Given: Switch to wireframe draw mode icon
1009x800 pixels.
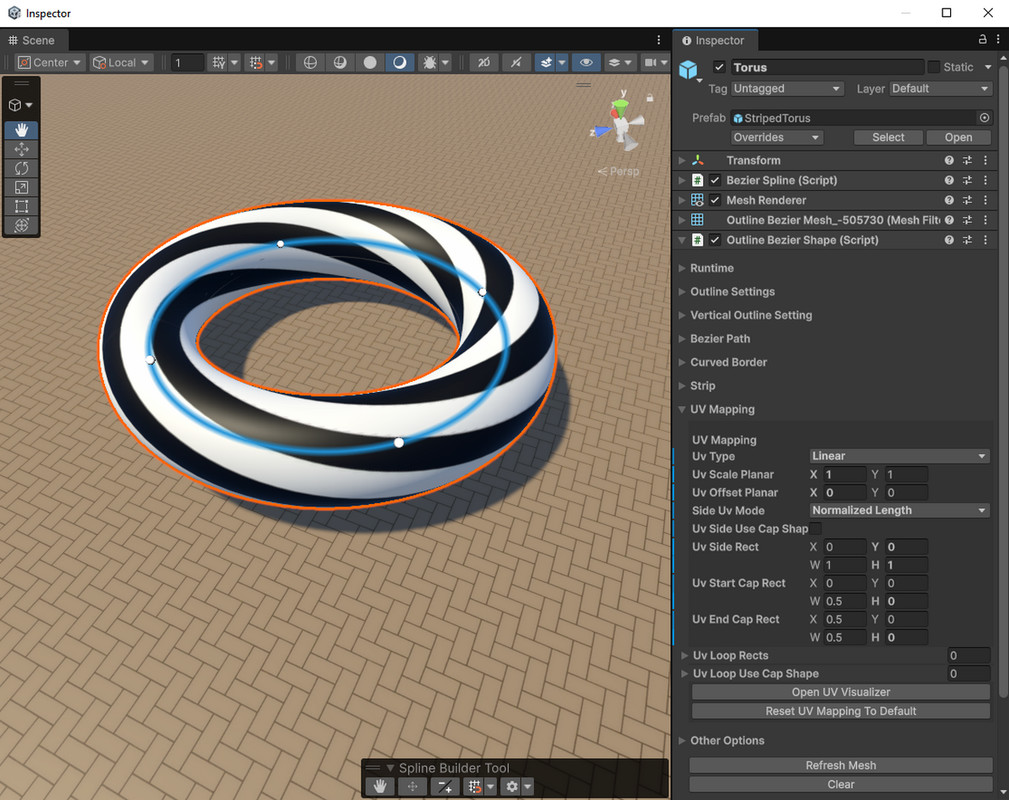Looking at the screenshot, I should 310,62.
